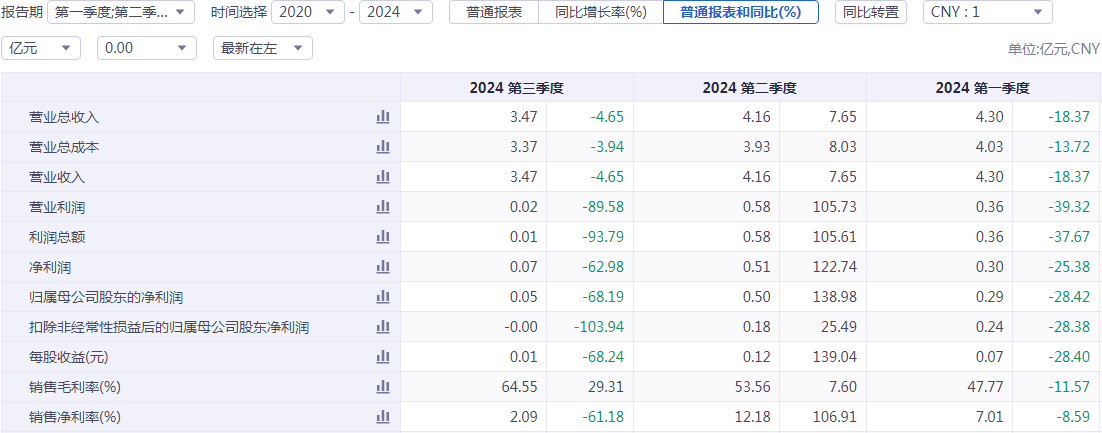Open the 最新在左 sort order dropdown
1102x433 pixels.
263,48
